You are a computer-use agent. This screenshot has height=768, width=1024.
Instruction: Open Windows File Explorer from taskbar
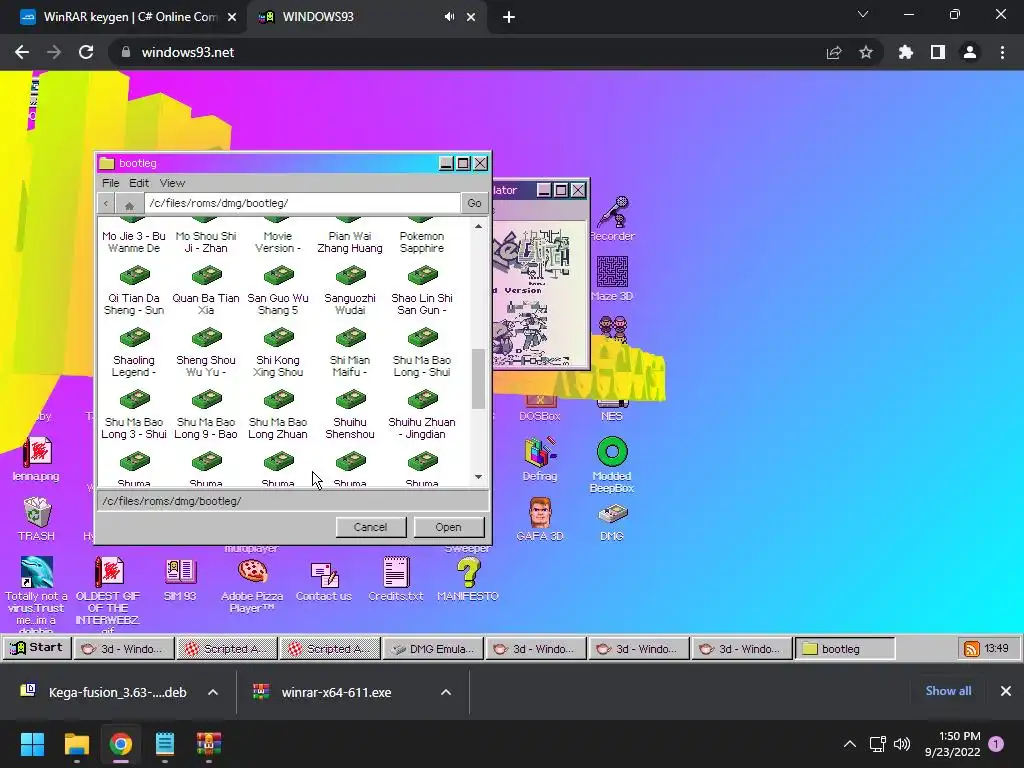point(77,744)
